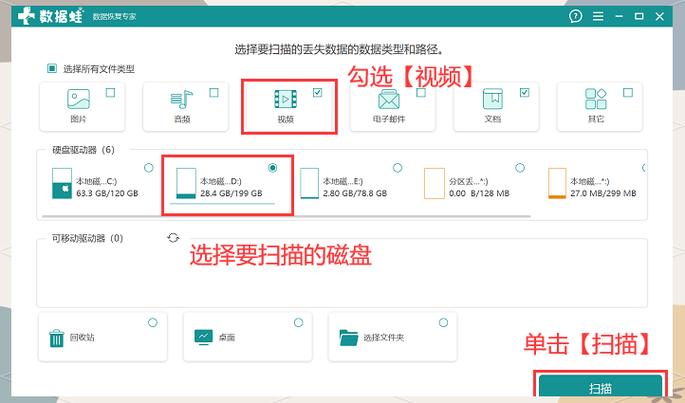685x403 pixels.
Task: Click the 63.3 GB/120 GB text
Action: coord(107,193)
